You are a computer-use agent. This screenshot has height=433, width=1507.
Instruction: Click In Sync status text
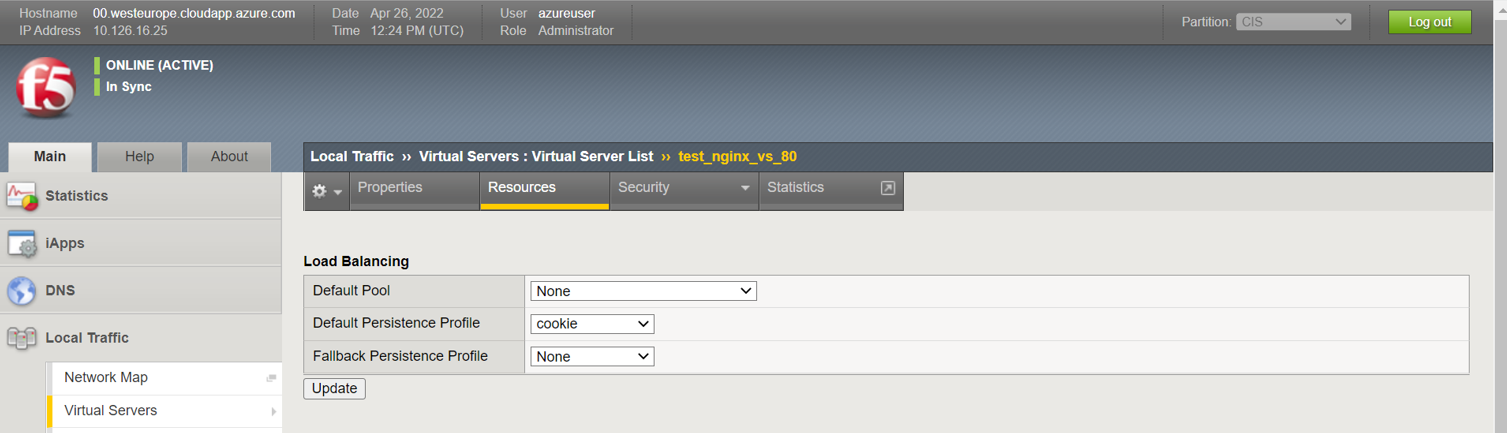pos(129,87)
